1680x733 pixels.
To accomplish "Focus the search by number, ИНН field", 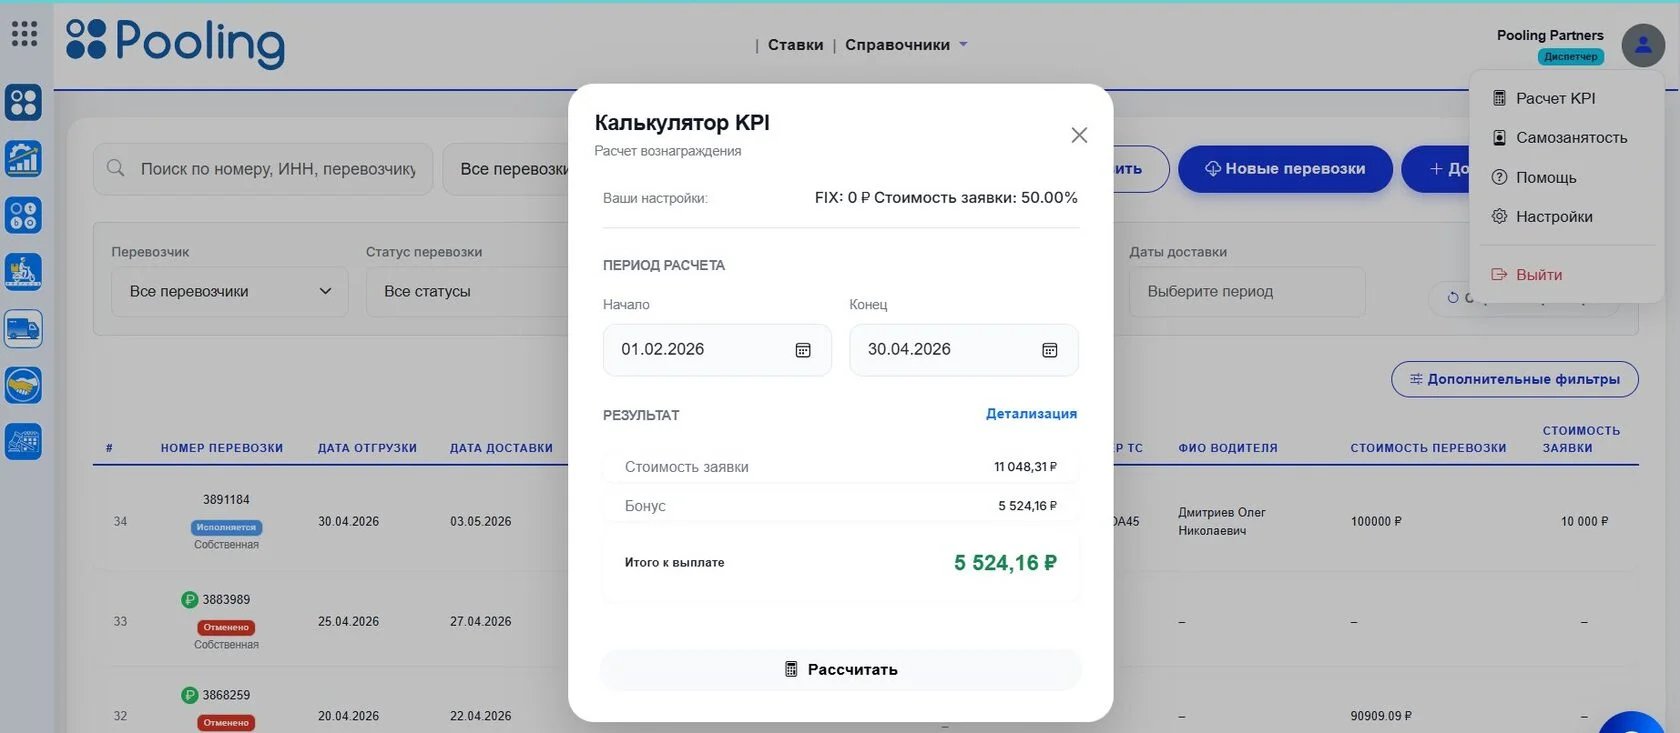I will pos(263,169).
